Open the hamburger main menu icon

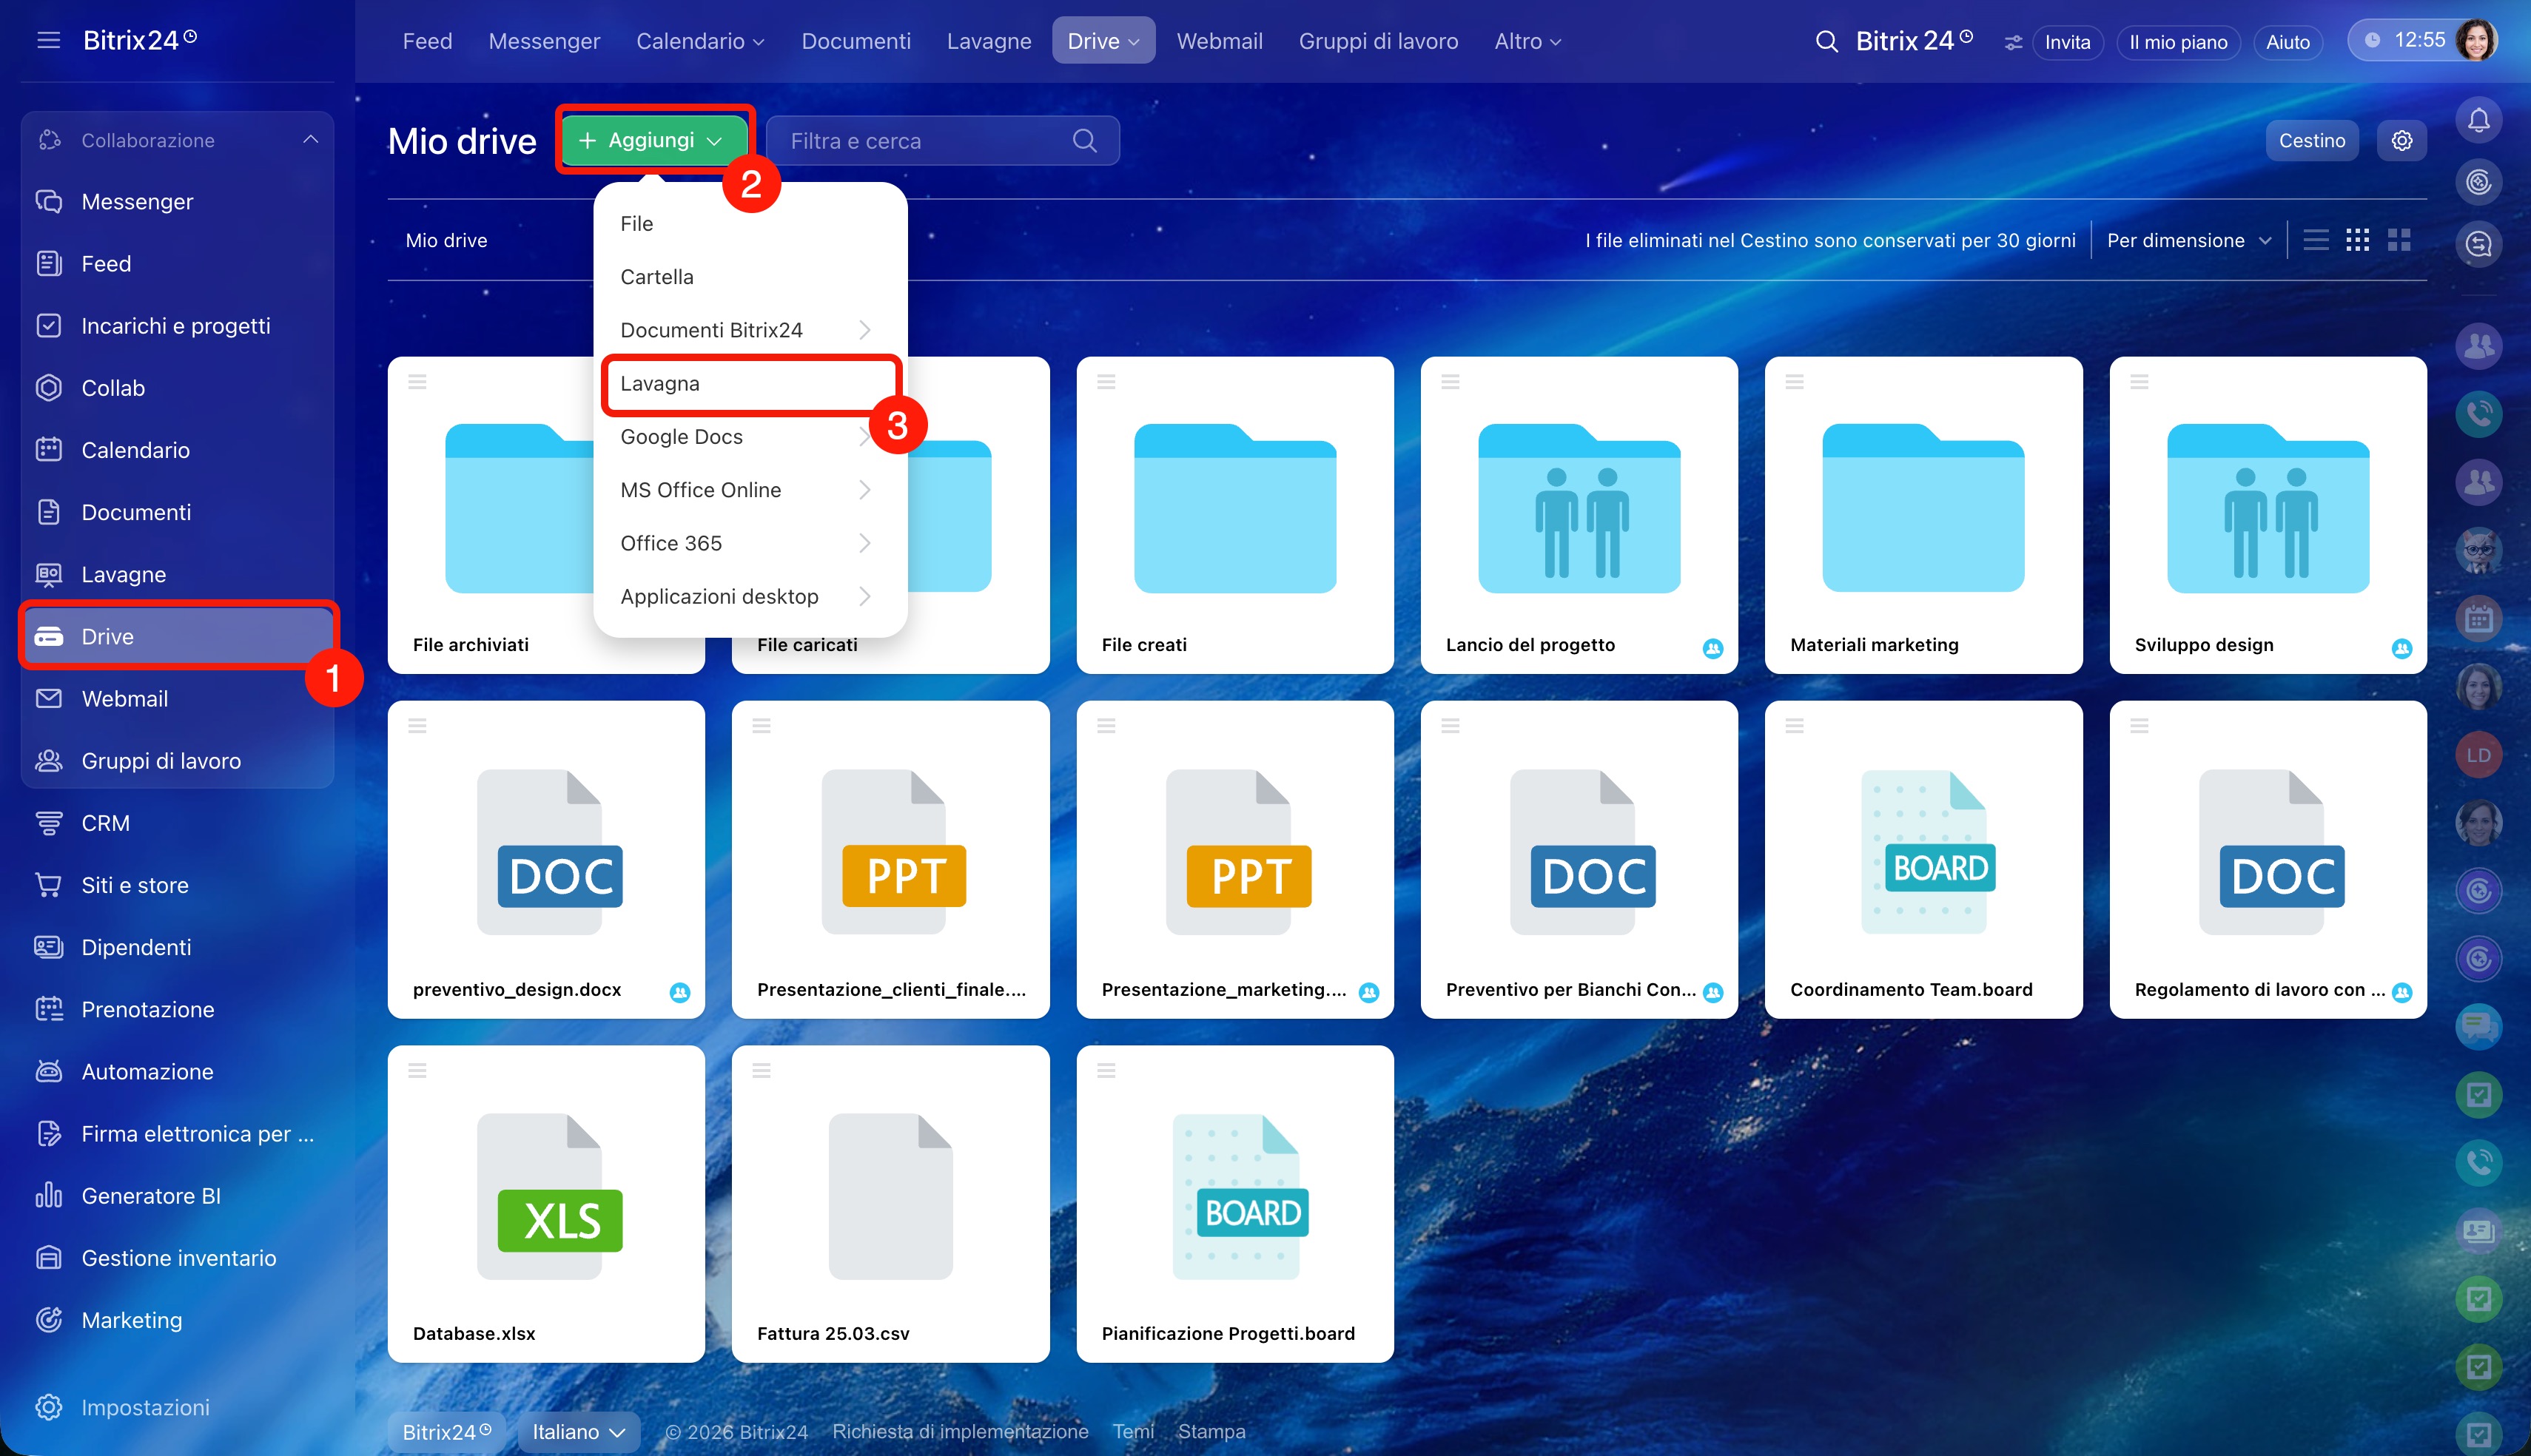point(48,40)
